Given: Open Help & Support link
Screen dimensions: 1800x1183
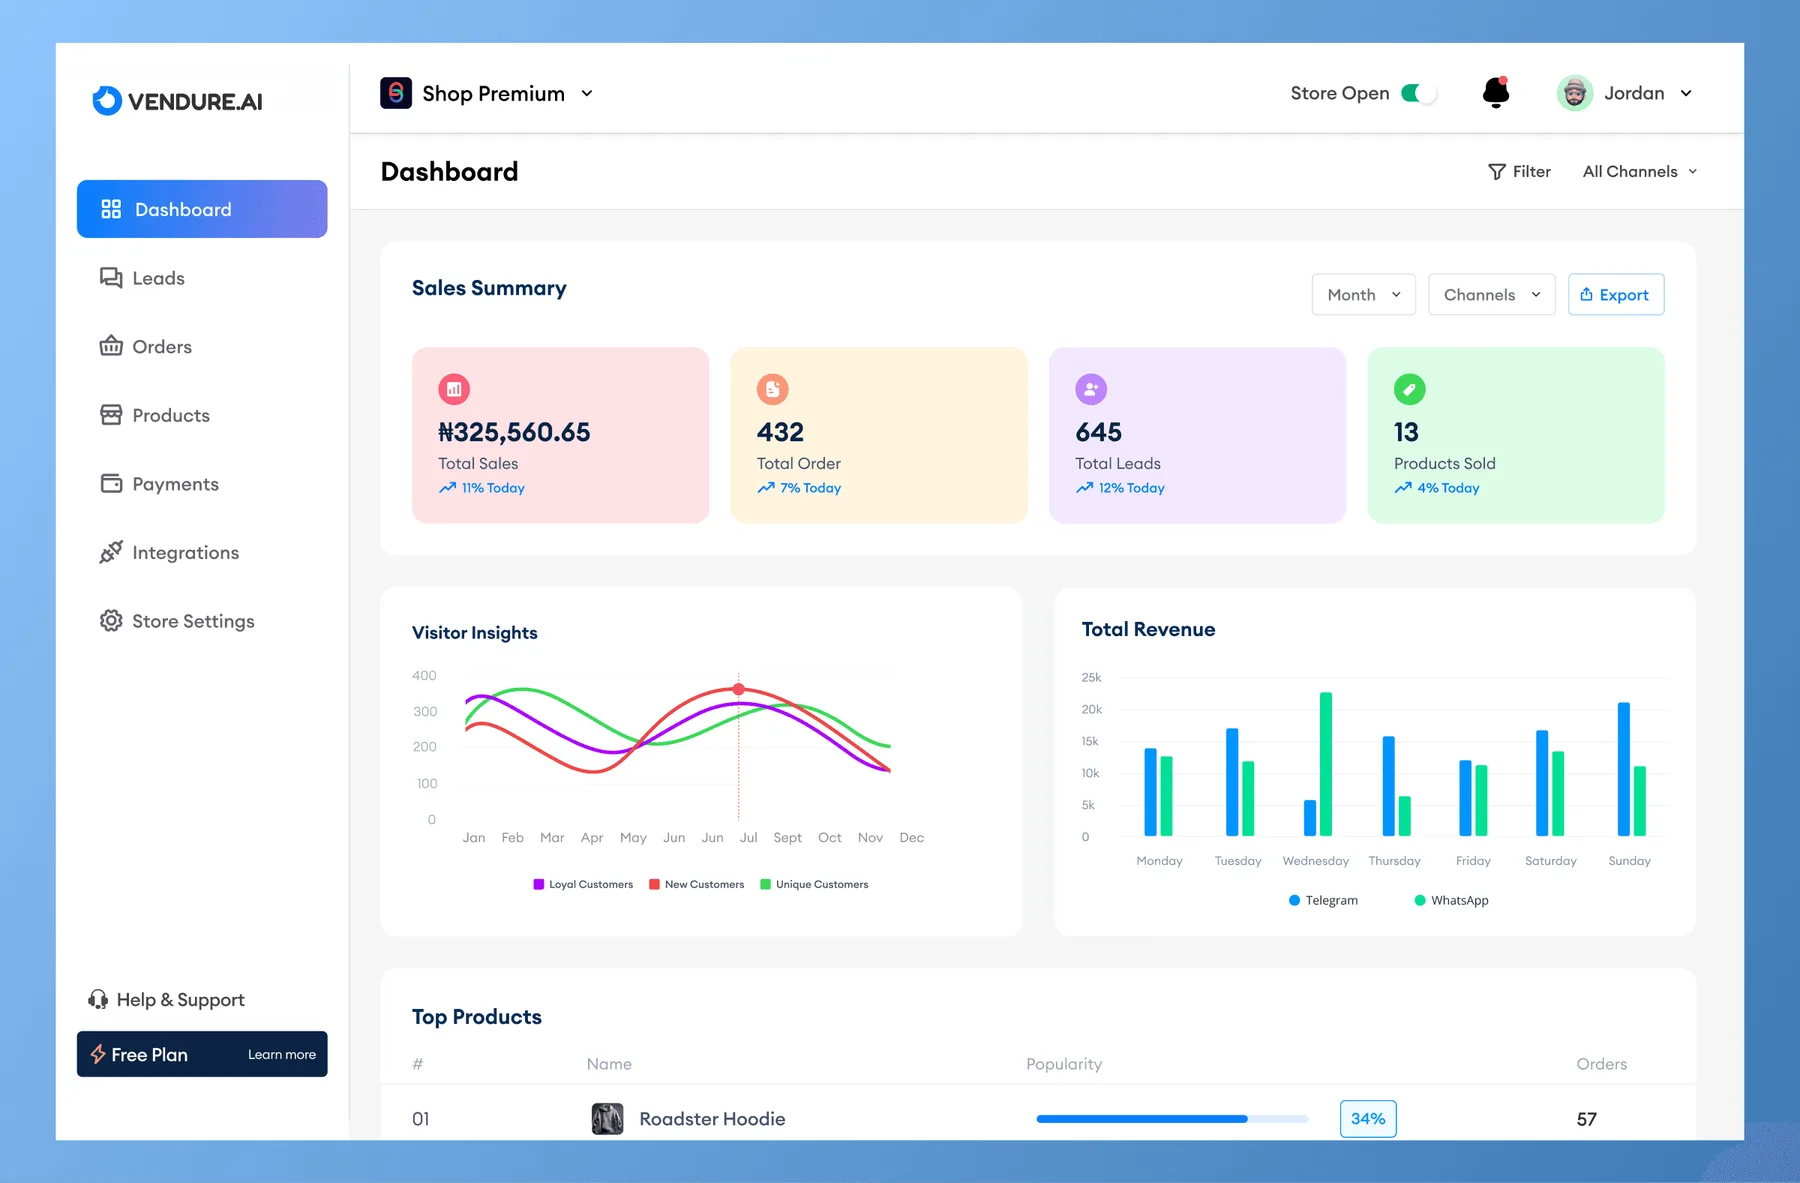Looking at the screenshot, I should coord(166,999).
